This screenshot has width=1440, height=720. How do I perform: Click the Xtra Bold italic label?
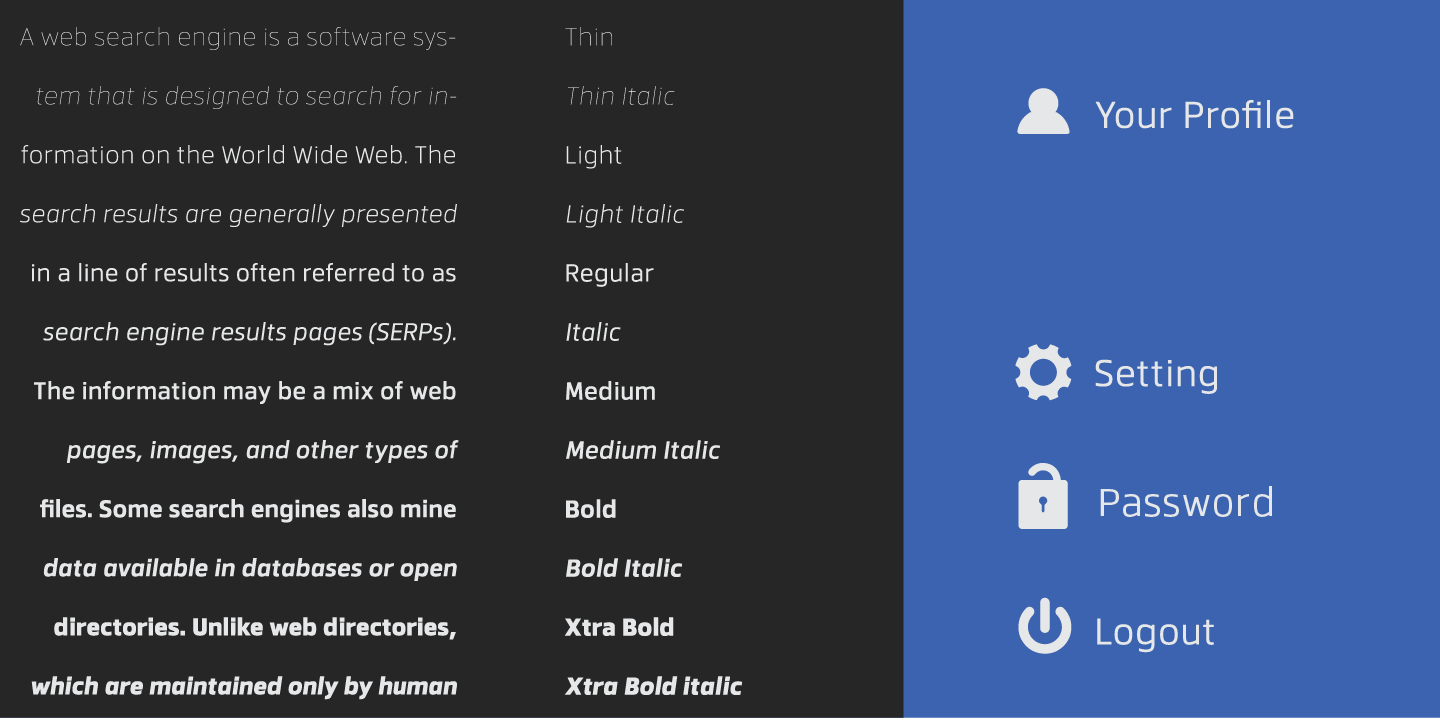[x=653, y=686]
